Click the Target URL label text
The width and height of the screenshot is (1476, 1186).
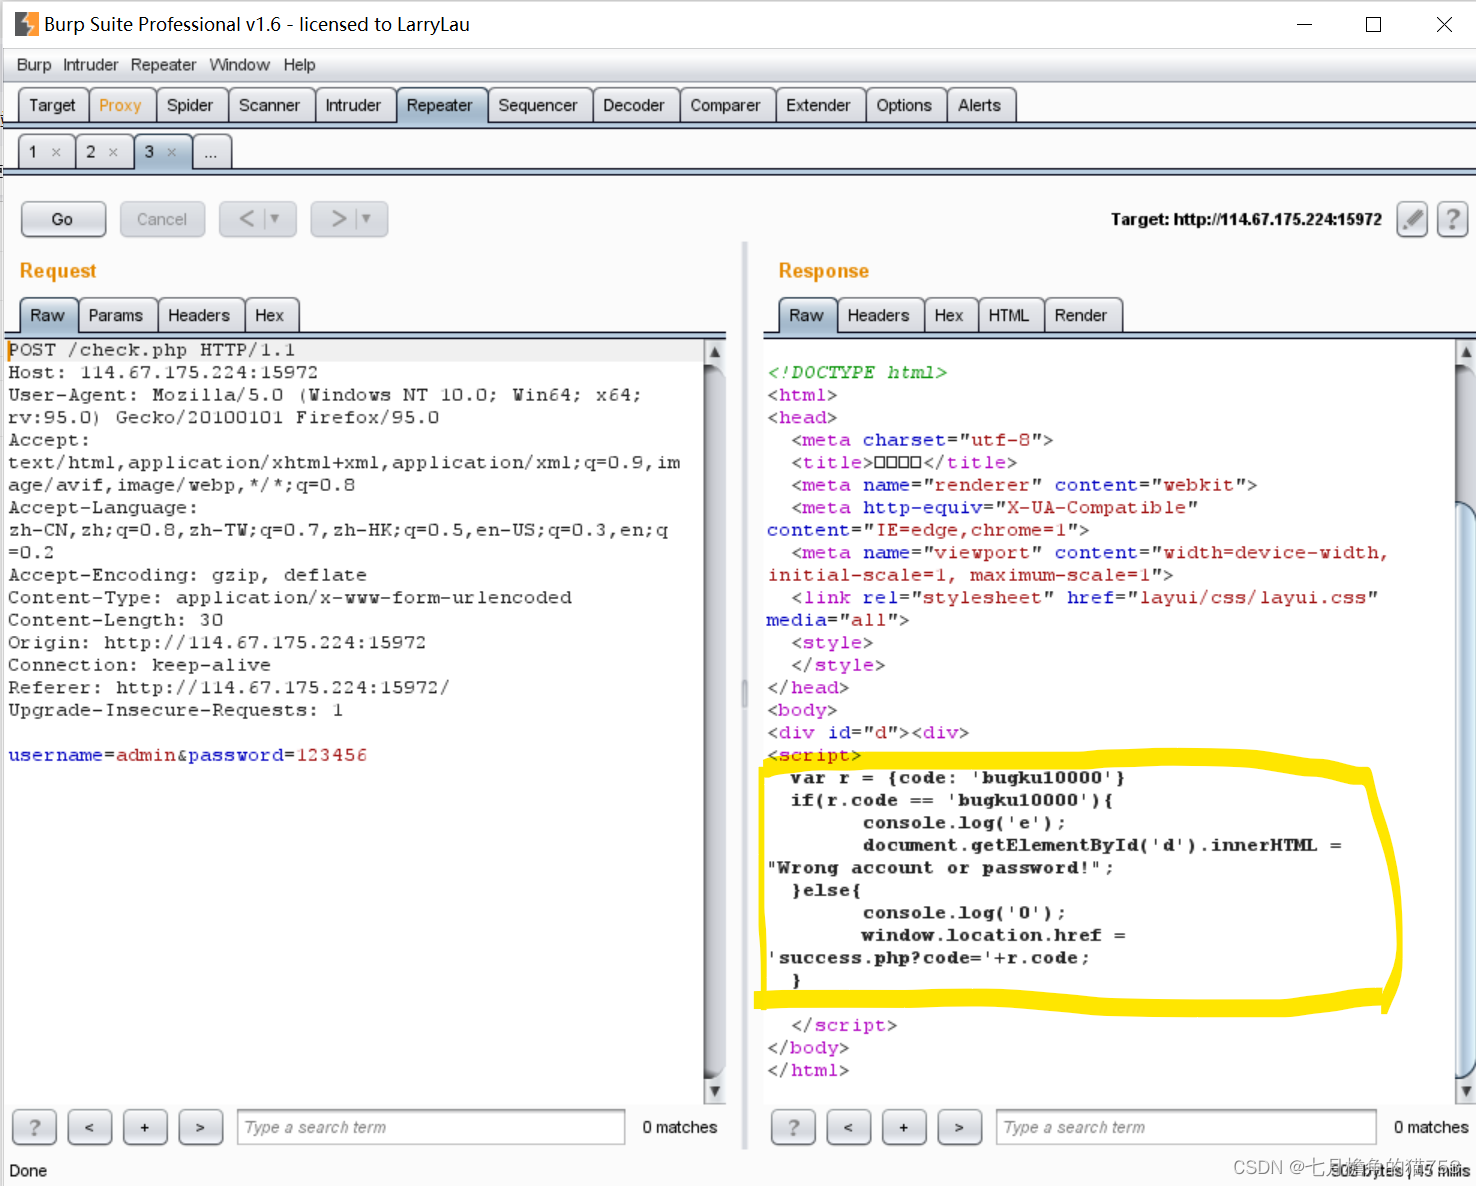(1246, 219)
